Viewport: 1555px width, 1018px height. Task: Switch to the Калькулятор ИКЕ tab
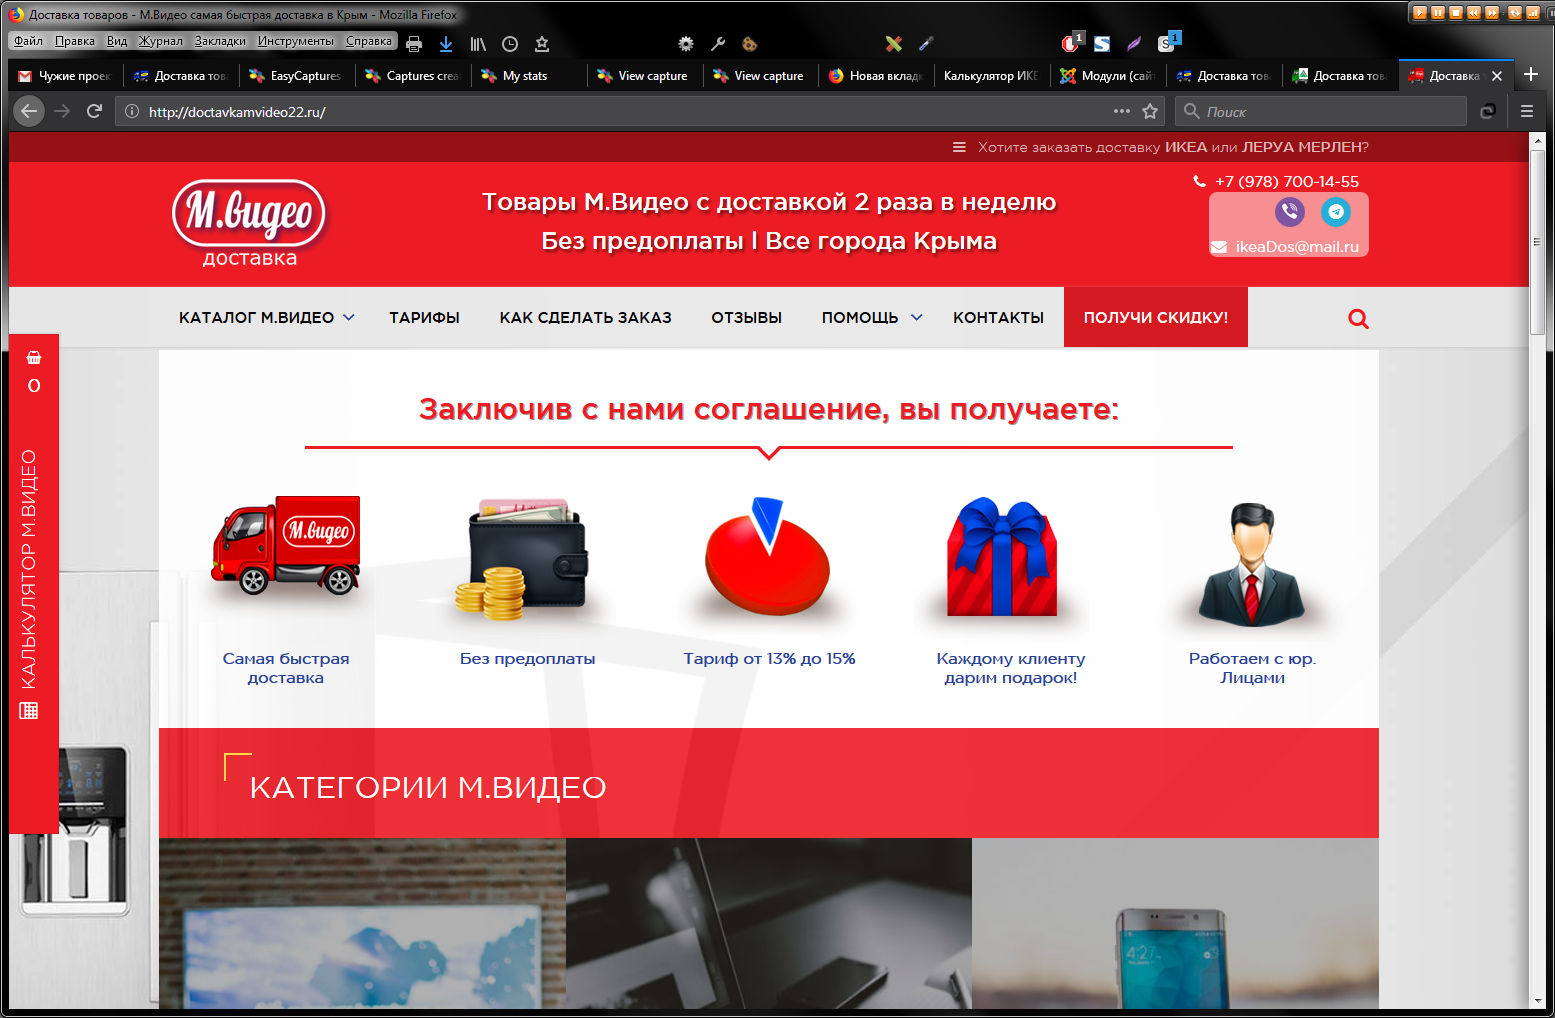(992, 76)
